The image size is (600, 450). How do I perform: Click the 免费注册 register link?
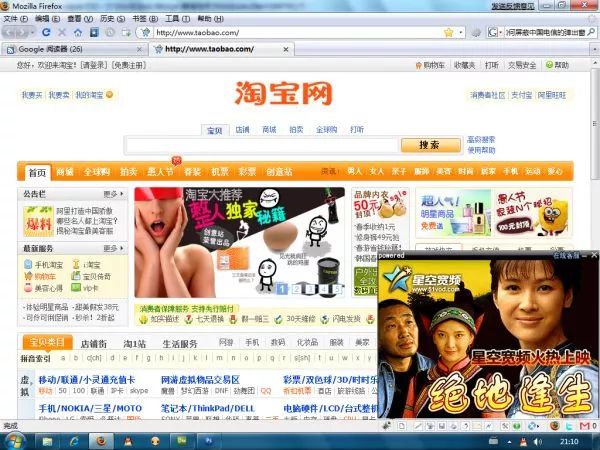click(129, 65)
